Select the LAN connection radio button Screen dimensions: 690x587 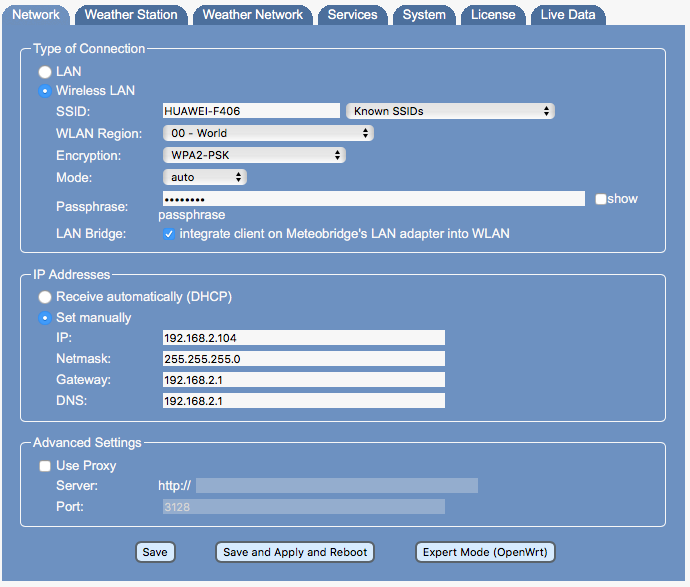point(44,72)
